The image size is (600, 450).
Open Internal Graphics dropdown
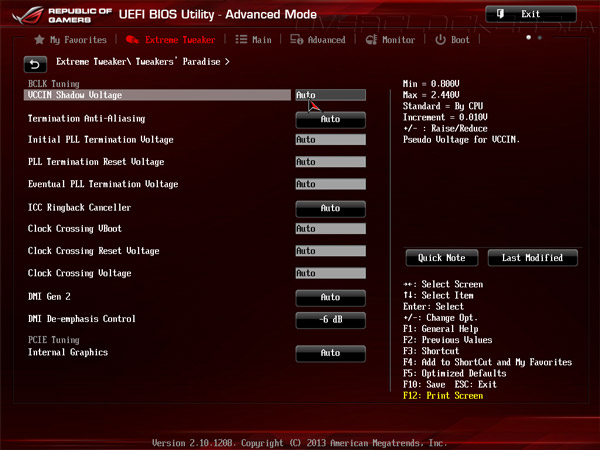click(x=331, y=353)
